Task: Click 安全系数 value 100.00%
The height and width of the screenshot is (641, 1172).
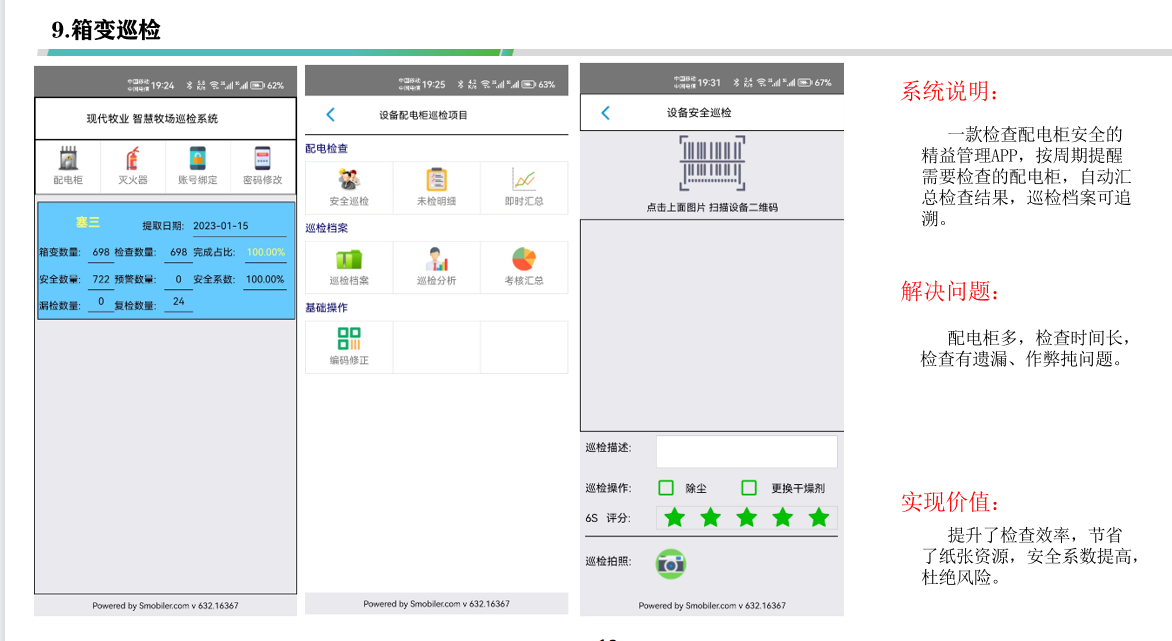Action: point(265,279)
